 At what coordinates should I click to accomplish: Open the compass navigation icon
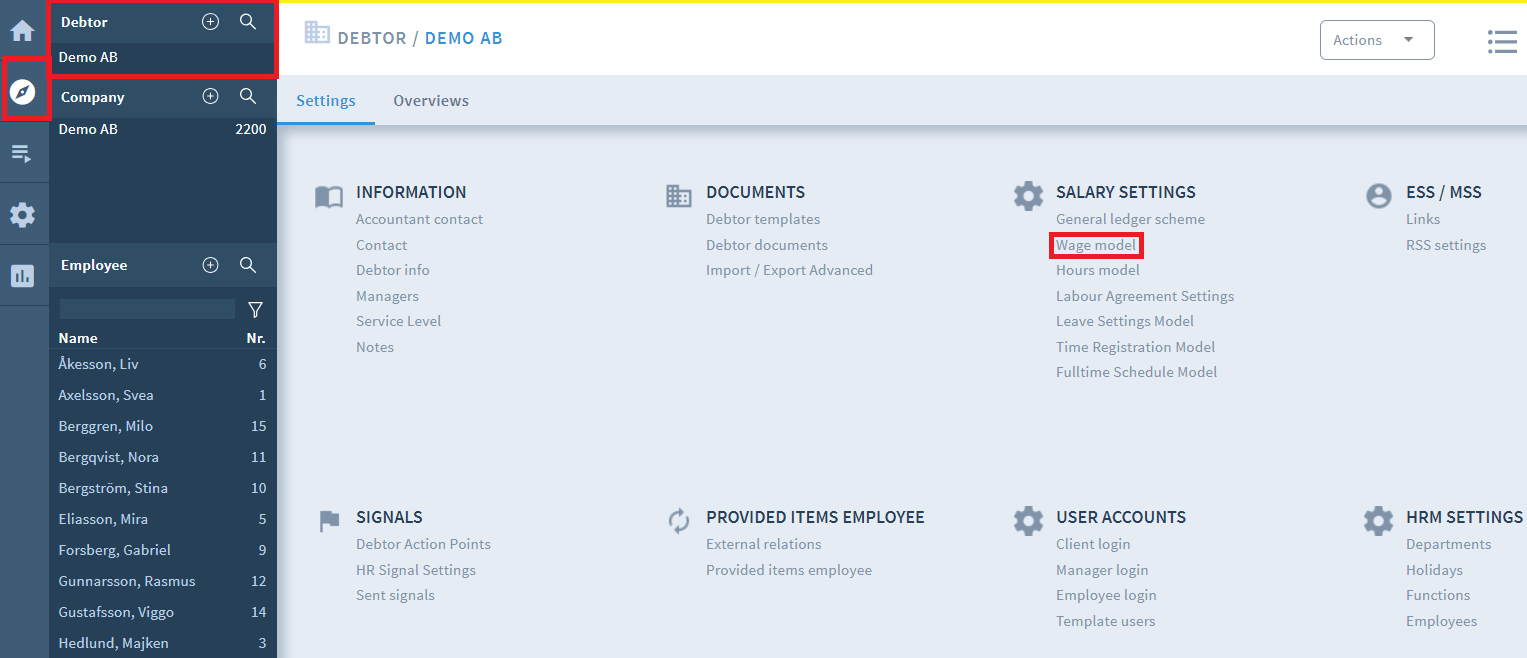pos(22,92)
